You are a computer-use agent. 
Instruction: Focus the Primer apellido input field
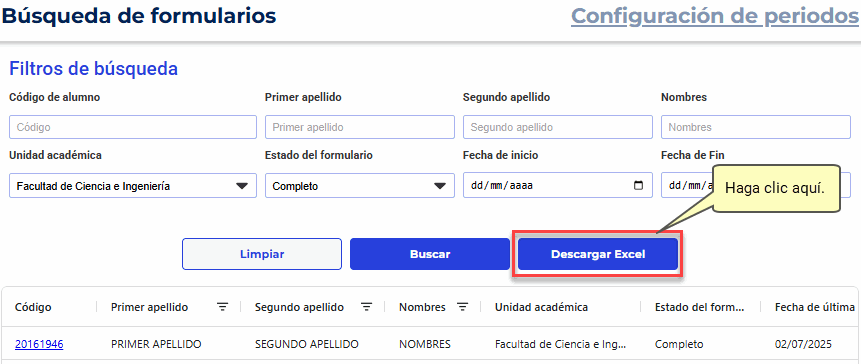[360, 127]
